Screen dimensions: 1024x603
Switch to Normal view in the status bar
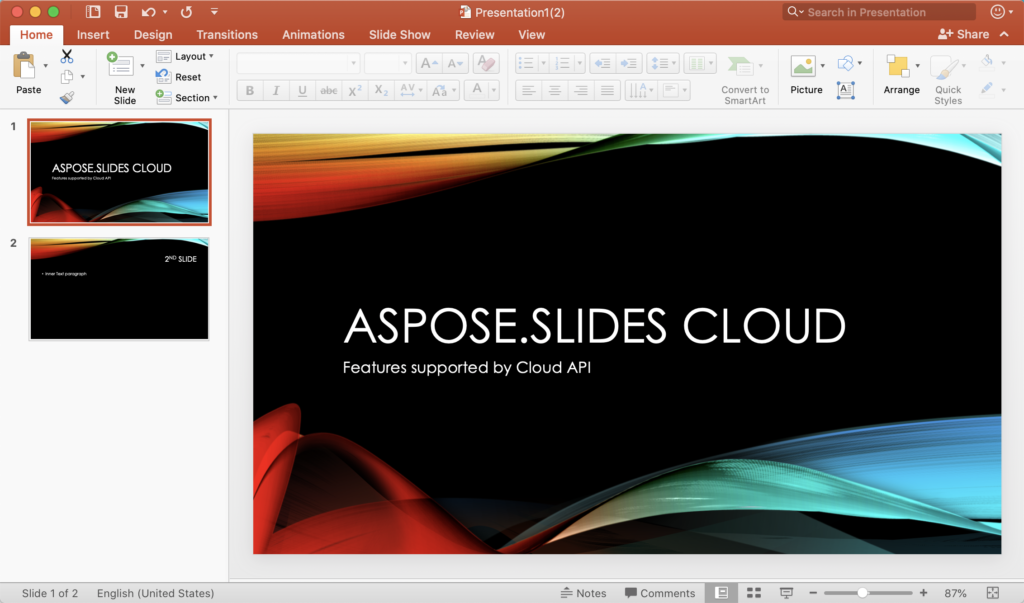pyautogui.click(x=721, y=593)
